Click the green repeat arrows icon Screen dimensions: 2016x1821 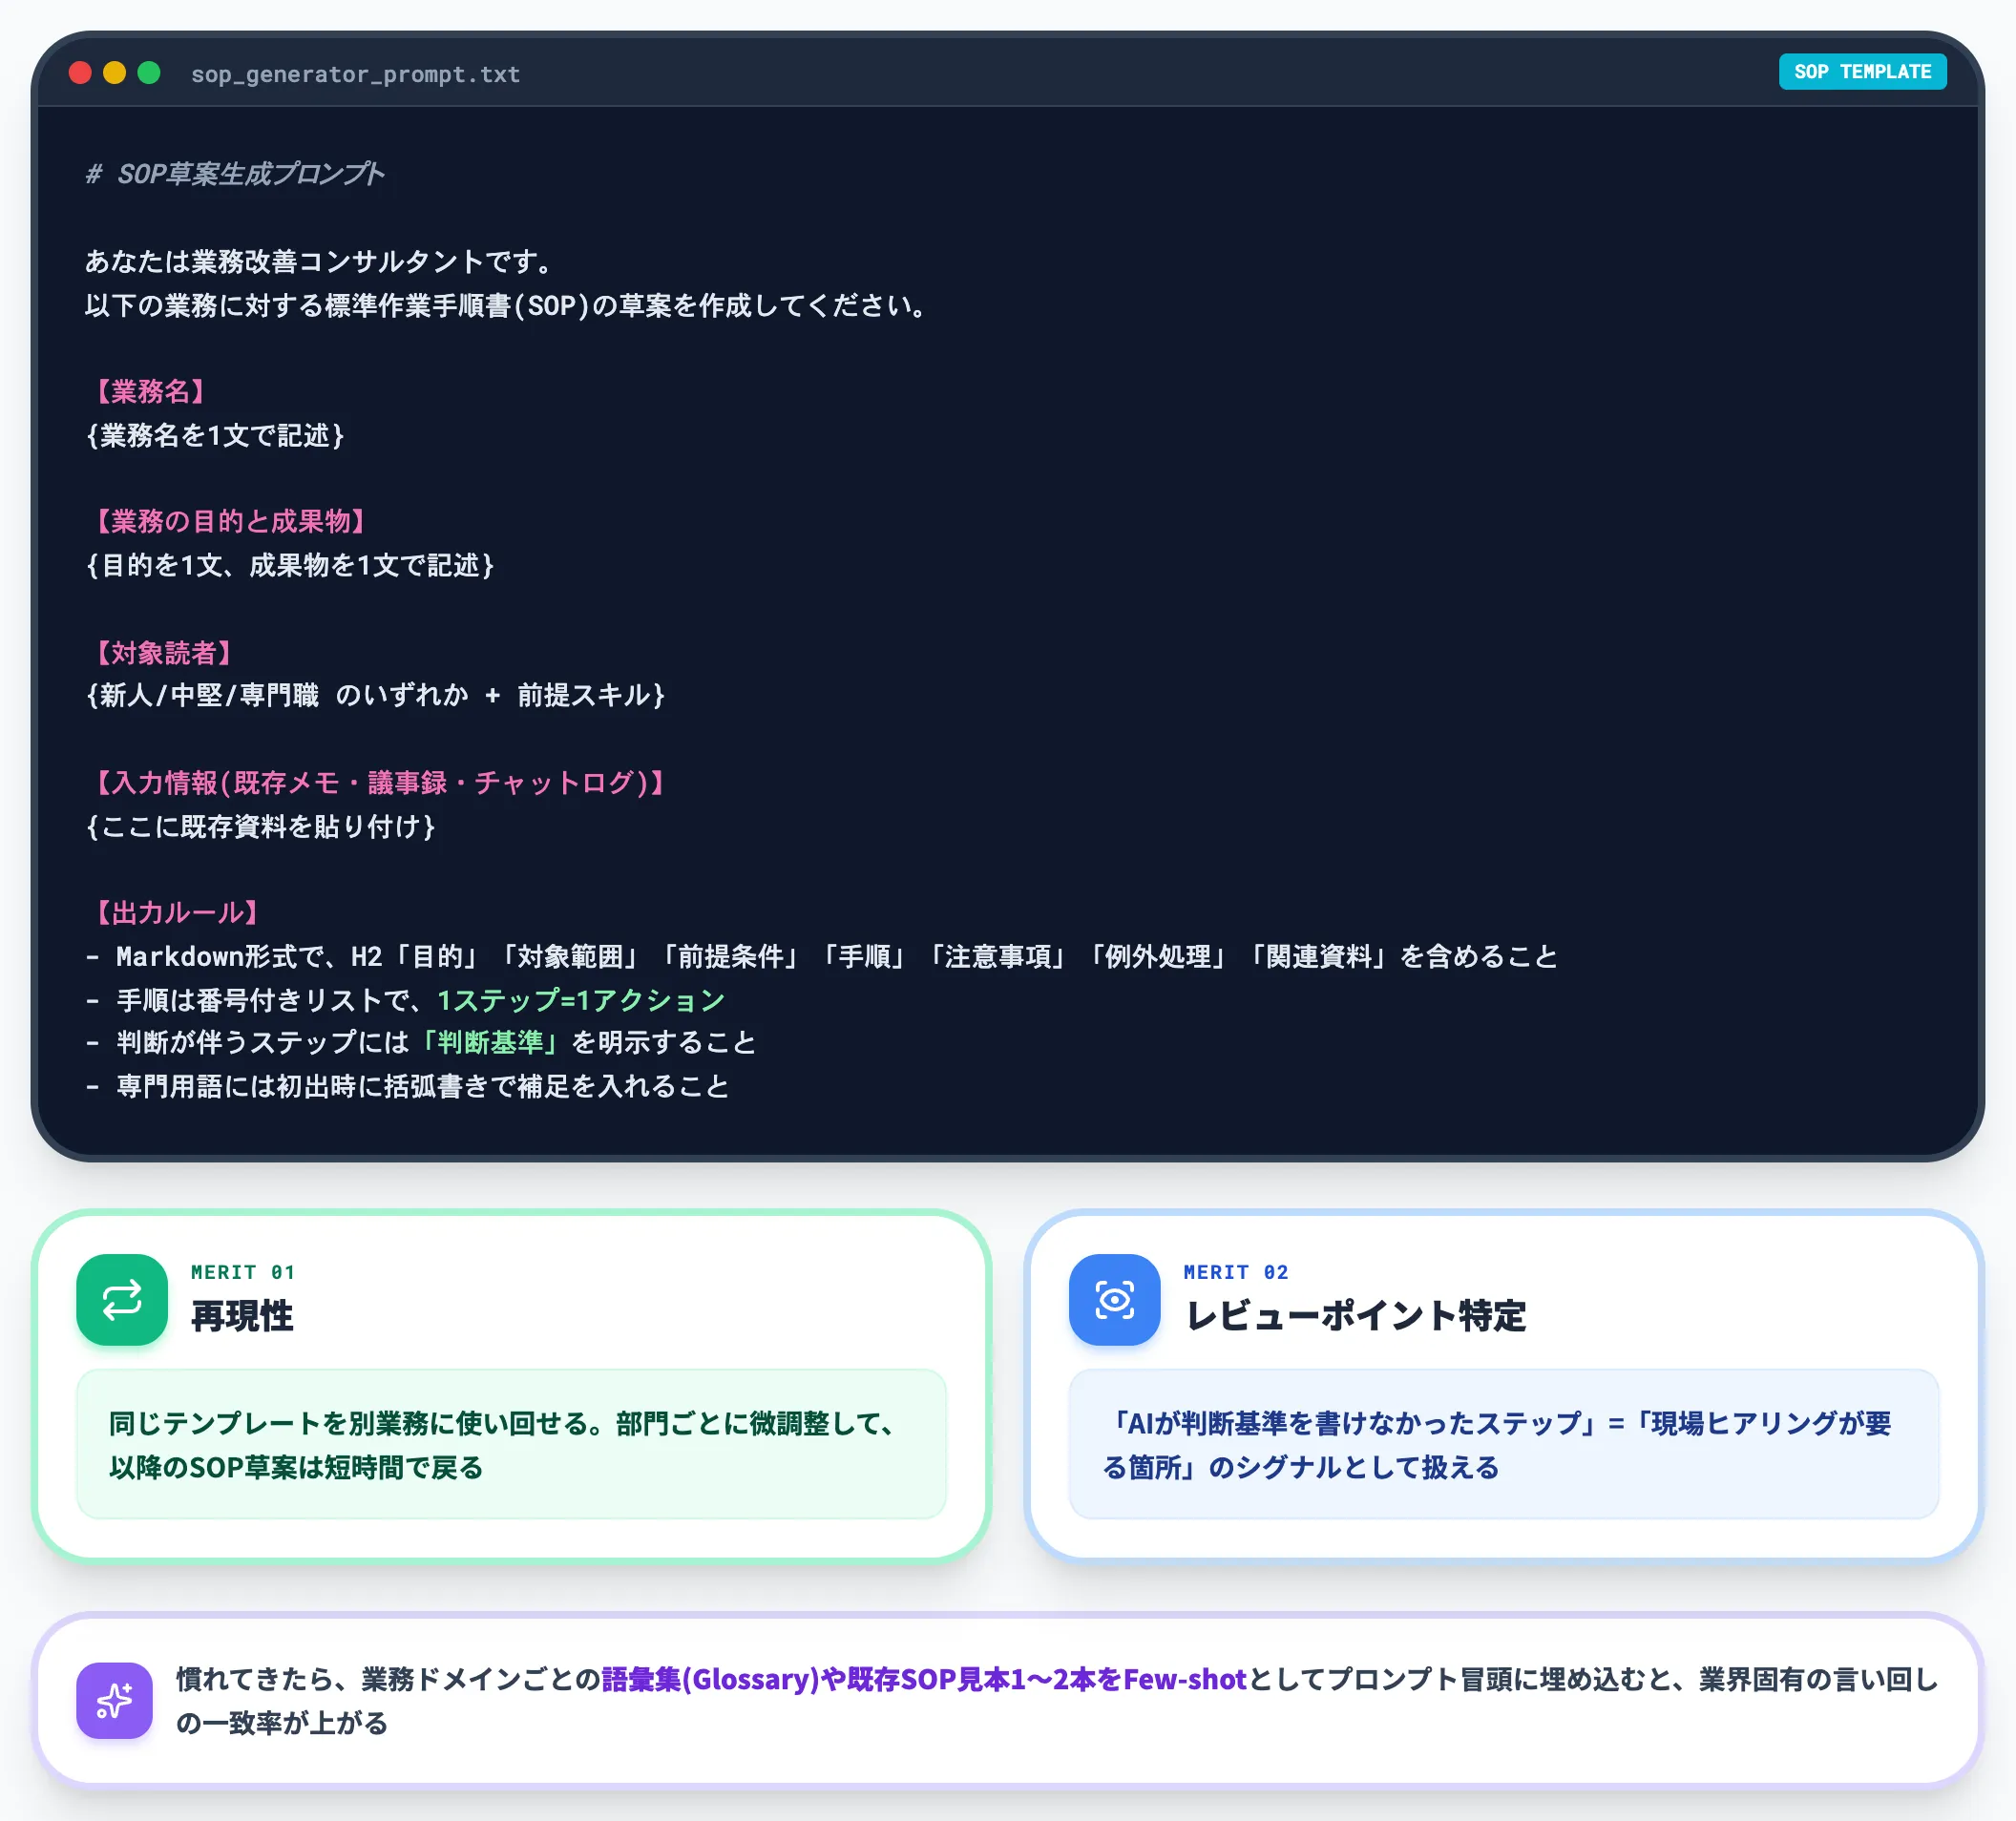pyautogui.click(x=122, y=1299)
